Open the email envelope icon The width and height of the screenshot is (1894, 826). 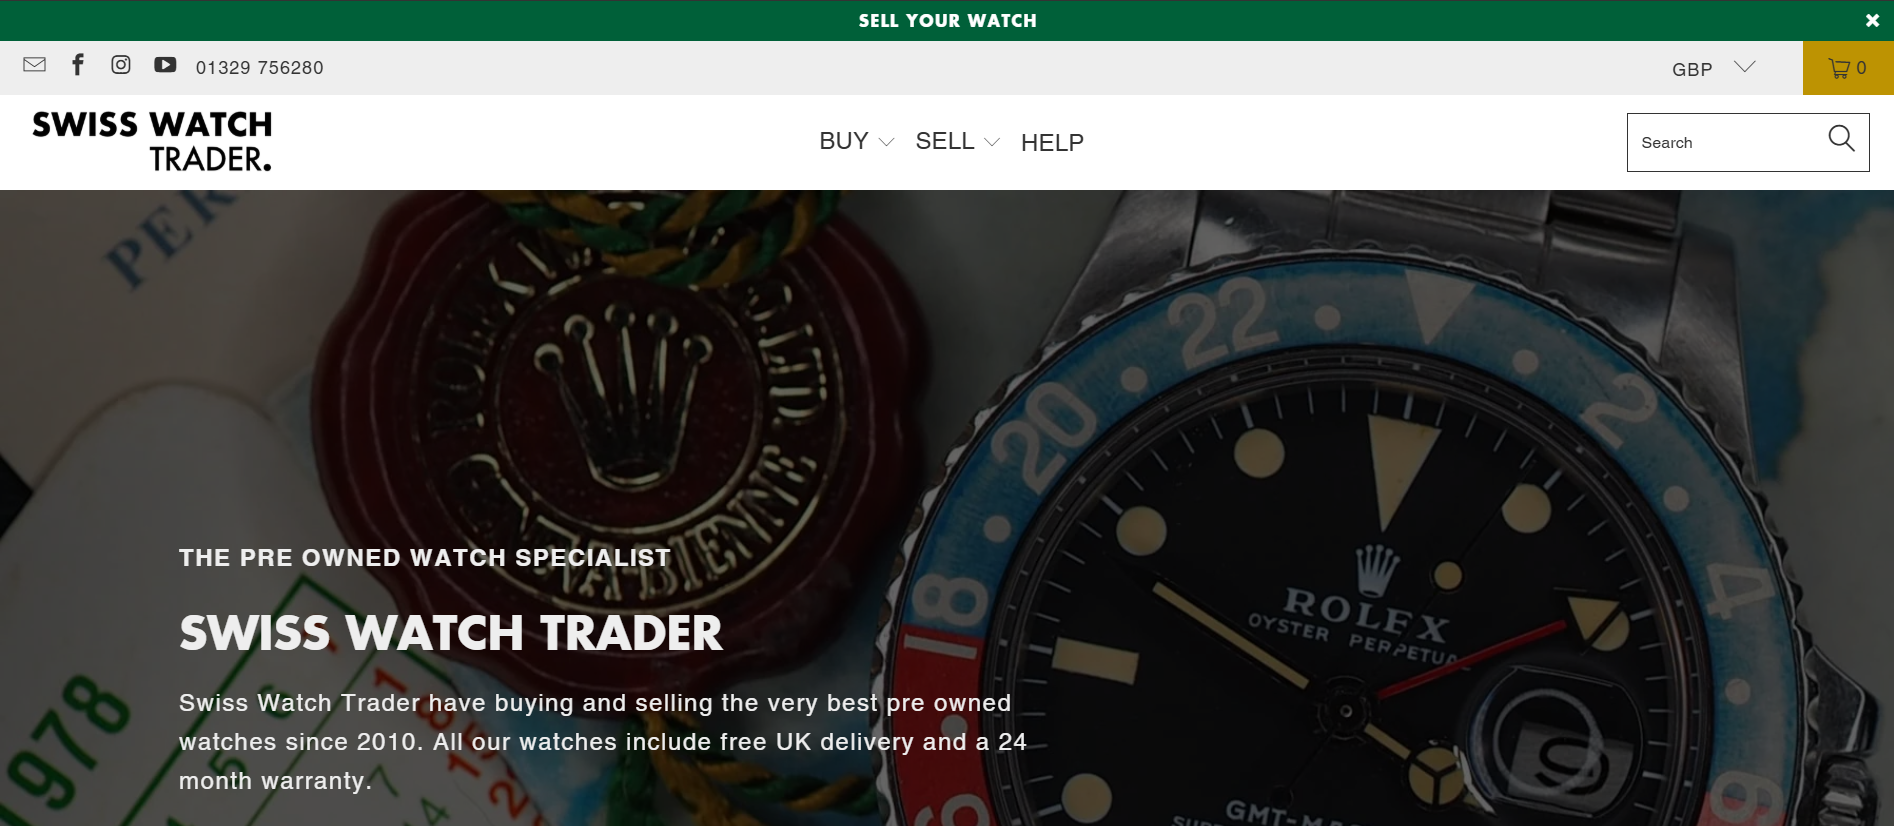pos(34,65)
